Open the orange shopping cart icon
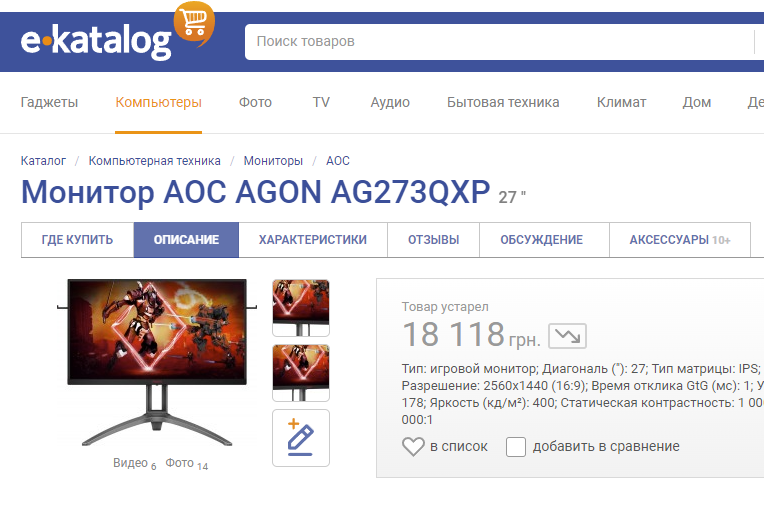 pyautogui.click(x=194, y=23)
